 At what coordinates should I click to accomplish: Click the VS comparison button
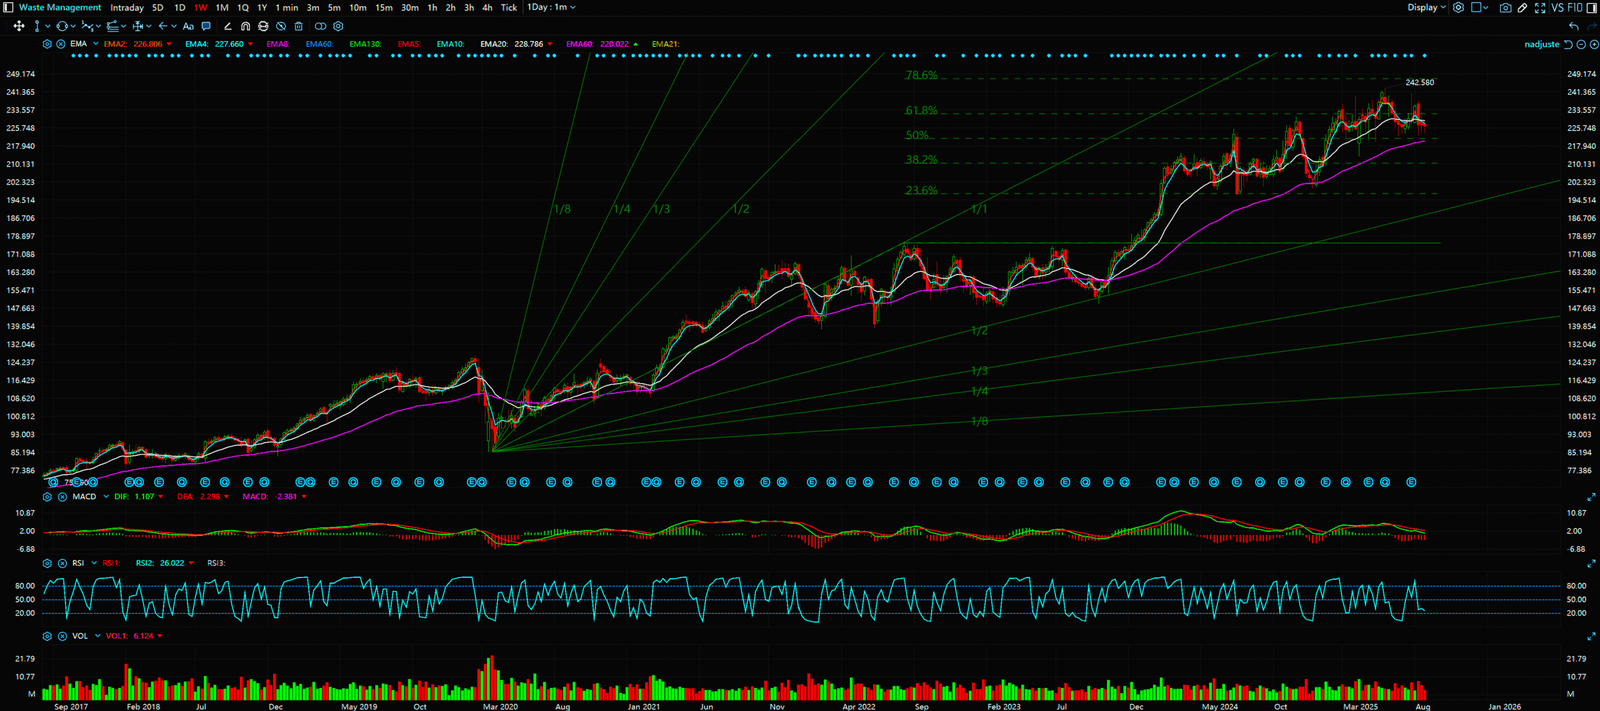point(1557,8)
